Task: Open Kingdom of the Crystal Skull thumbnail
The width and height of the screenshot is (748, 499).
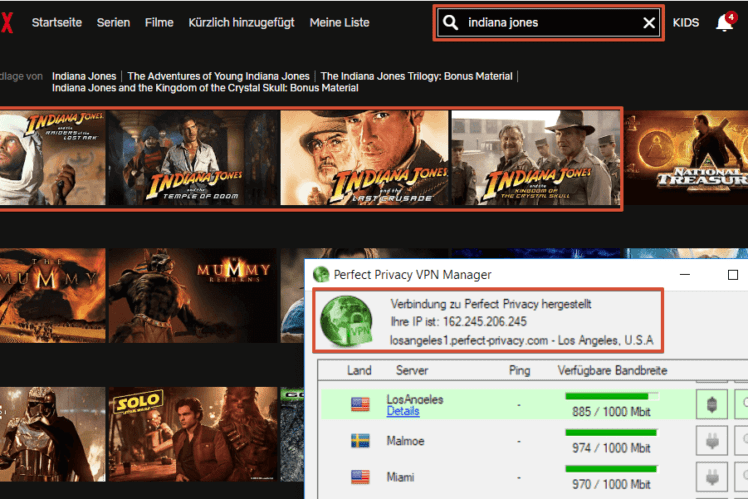Action: (535, 158)
